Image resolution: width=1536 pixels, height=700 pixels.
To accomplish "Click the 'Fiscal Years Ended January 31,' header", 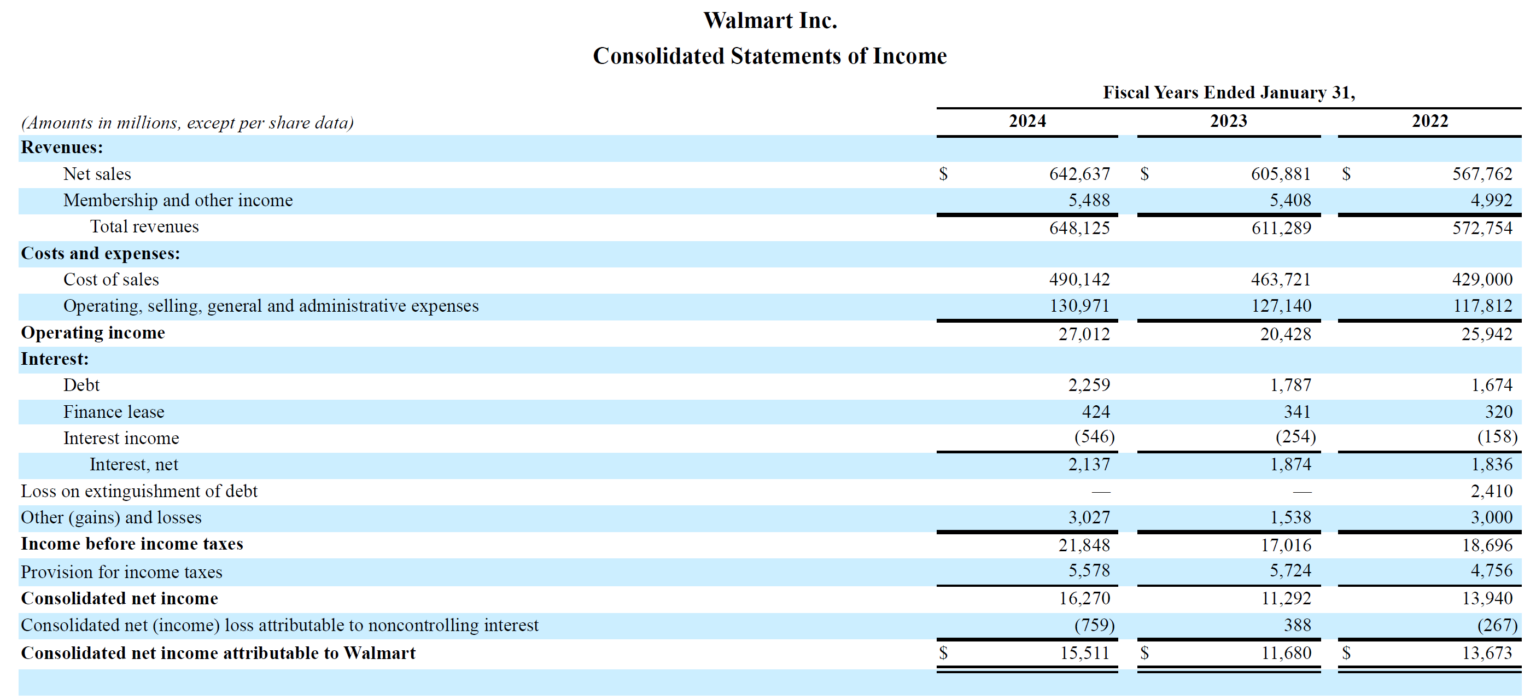I will (1228, 92).
